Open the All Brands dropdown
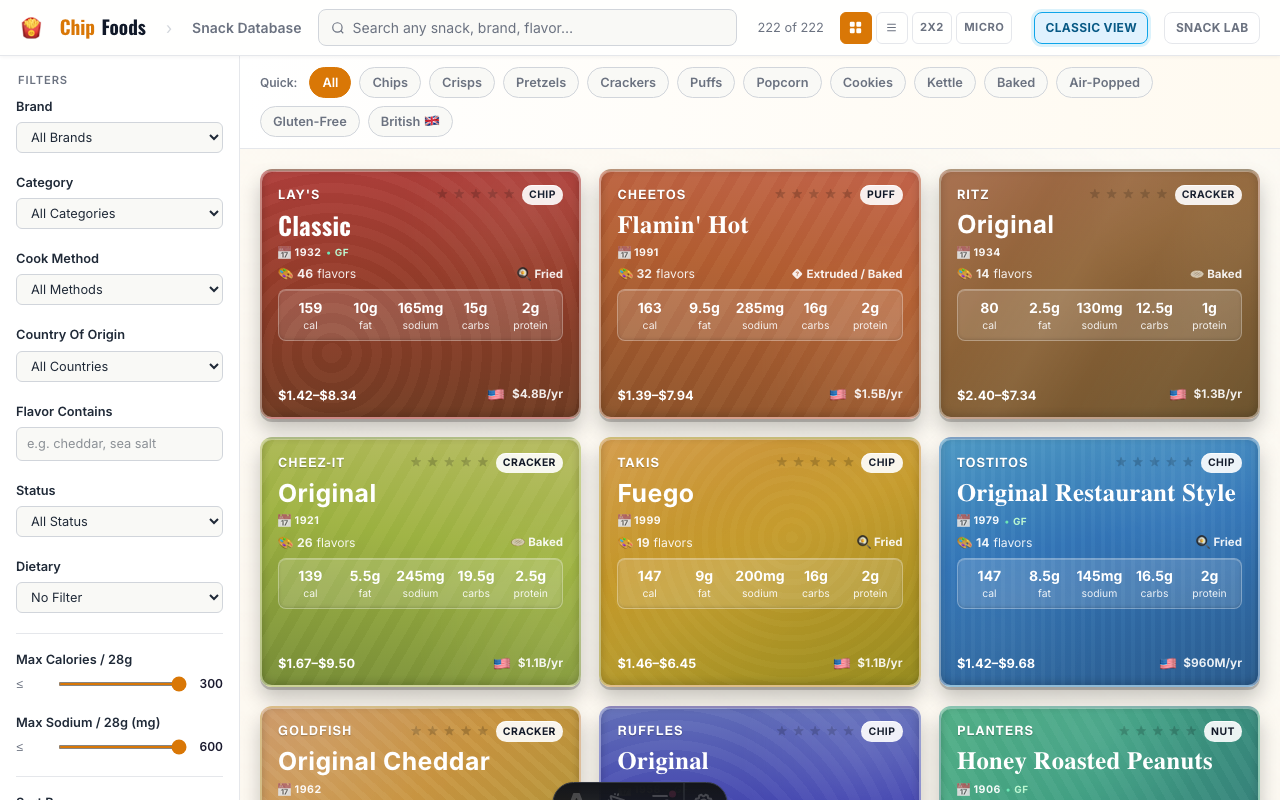1280x800 pixels. (119, 137)
